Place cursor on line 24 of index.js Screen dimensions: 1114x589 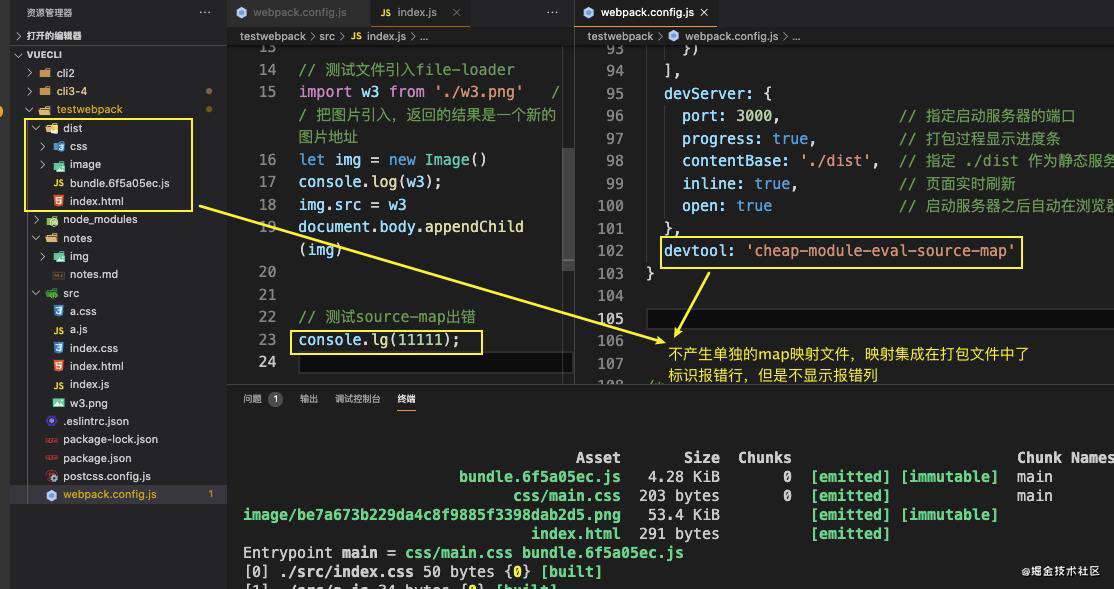click(435, 362)
